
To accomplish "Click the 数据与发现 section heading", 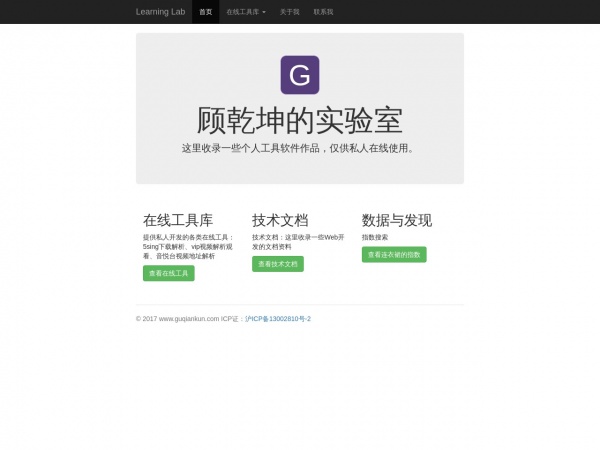I will click(x=397, y=220).
